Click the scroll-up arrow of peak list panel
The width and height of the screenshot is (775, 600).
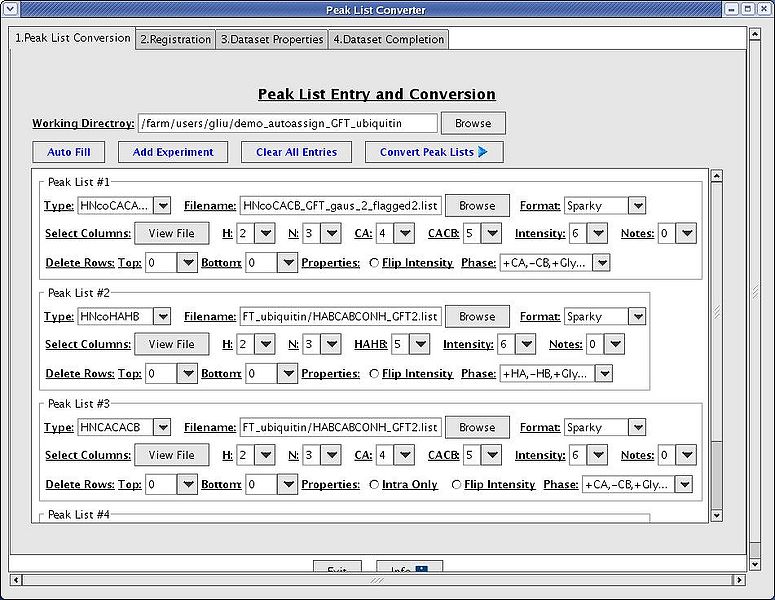(x=716, y=177)
